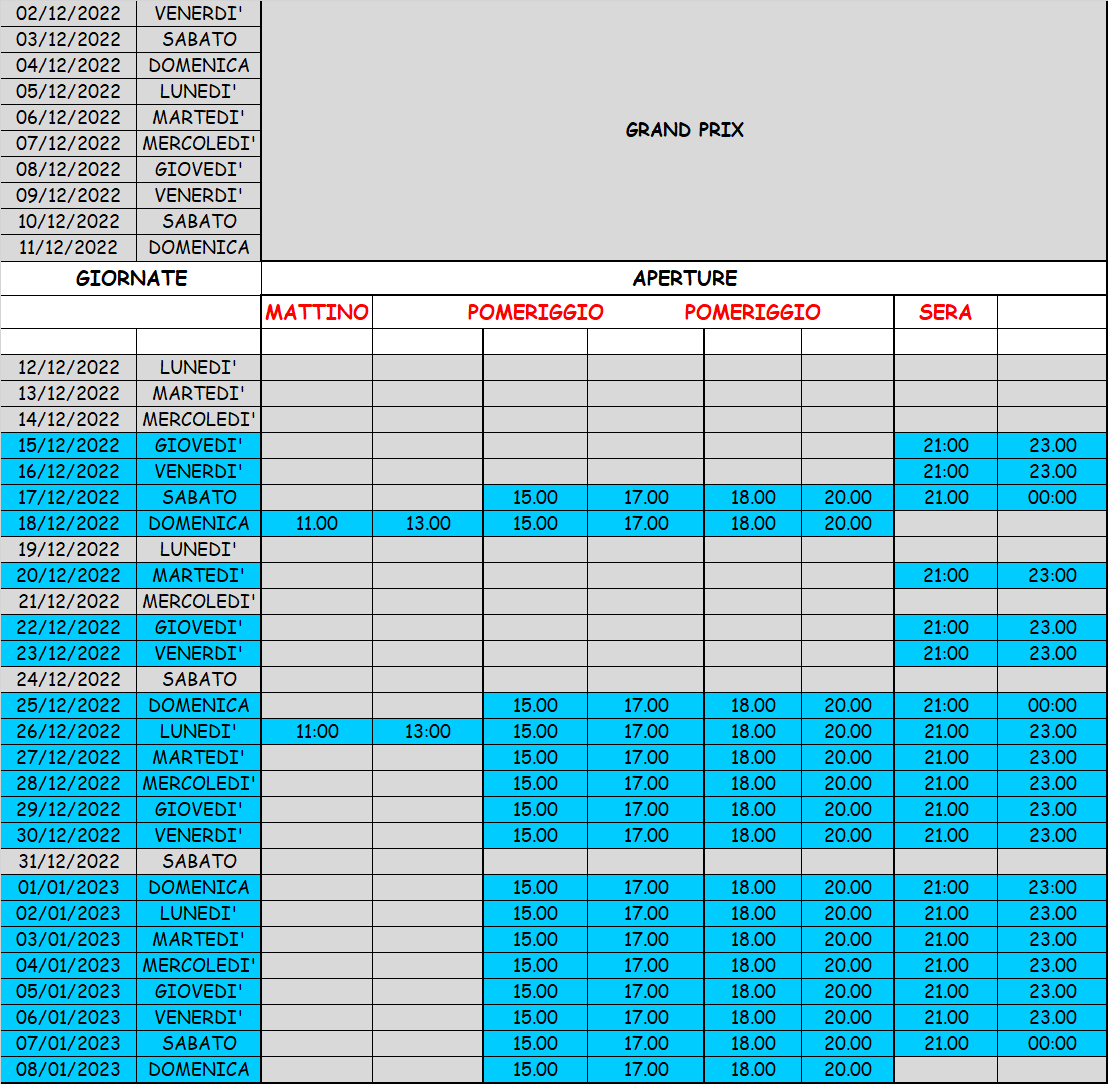Select date cell 02/12/2022
1108x1084 pixels.
68,13
